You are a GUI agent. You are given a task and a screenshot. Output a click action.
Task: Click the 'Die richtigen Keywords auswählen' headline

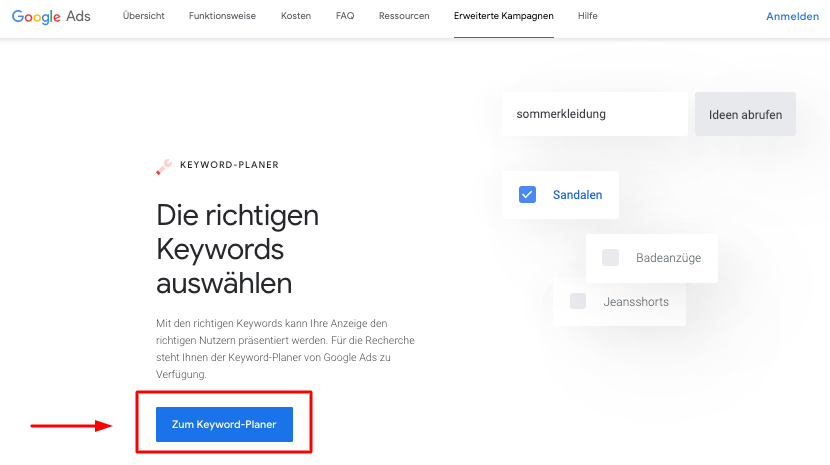[238, 249]
